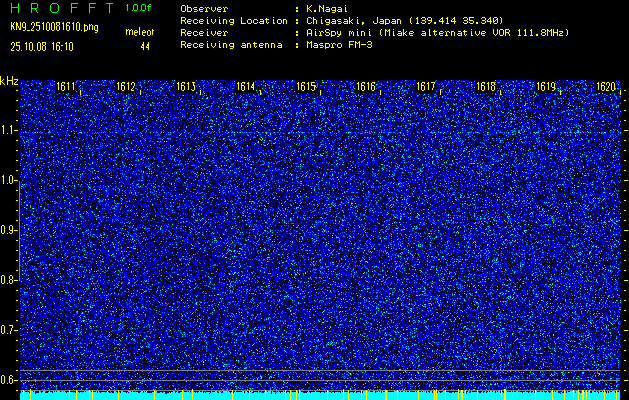The height and width of the screenshot is (400, 629).
Task: Click the 1.00f version label
Action: pos(138,8)
